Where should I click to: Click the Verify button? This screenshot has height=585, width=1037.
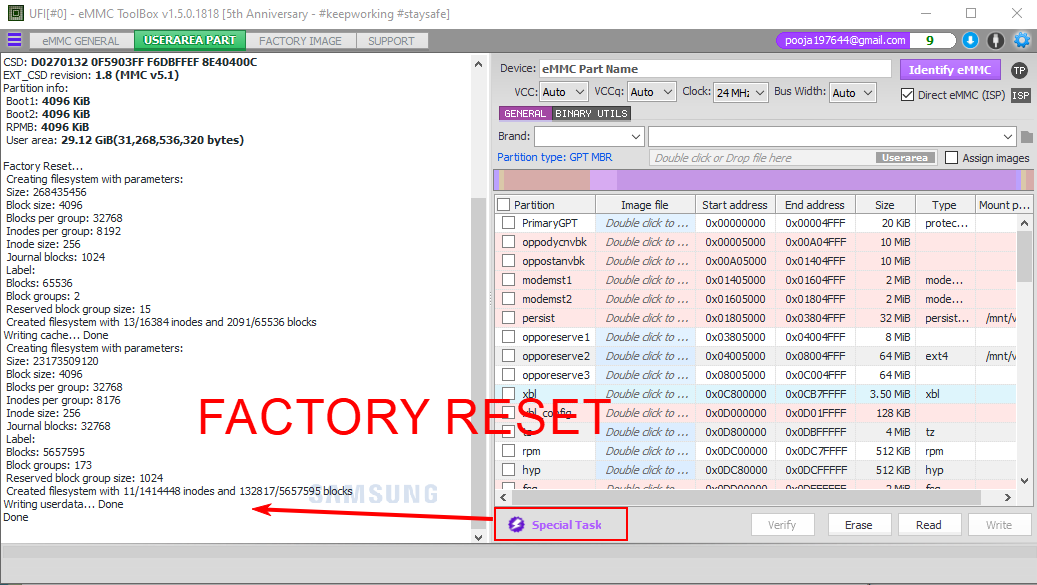(782, 525)
